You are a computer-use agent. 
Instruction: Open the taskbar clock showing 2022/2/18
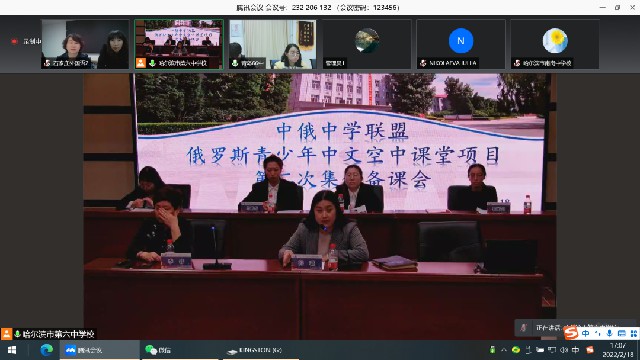(618, 350)
